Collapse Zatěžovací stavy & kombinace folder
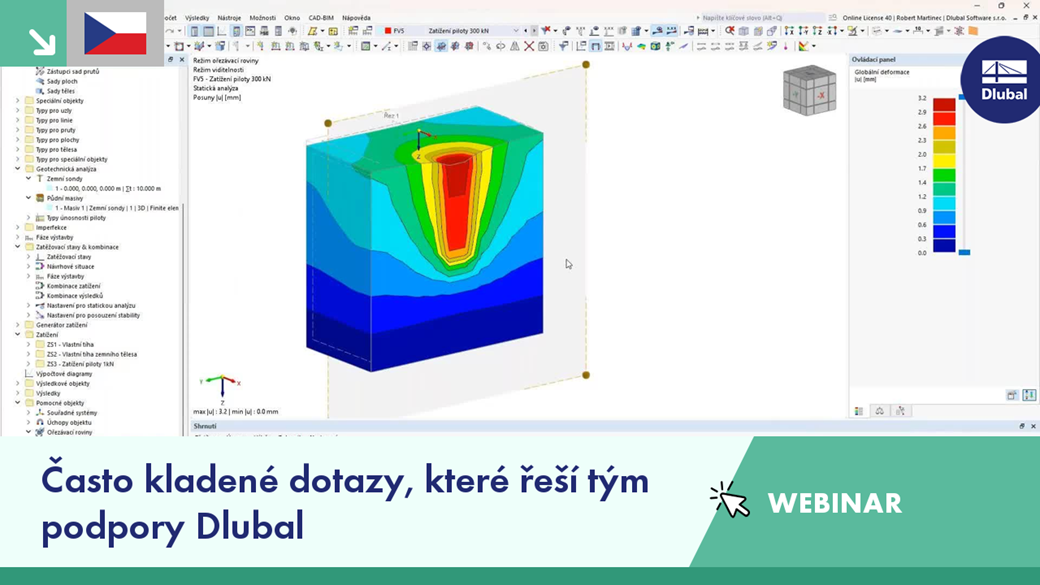 [x=18, y=247]
